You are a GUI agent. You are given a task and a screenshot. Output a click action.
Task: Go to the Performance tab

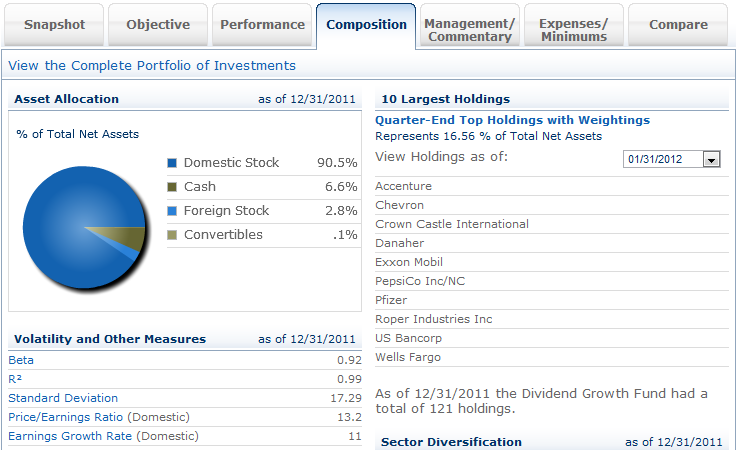click(x=262, y=24)
